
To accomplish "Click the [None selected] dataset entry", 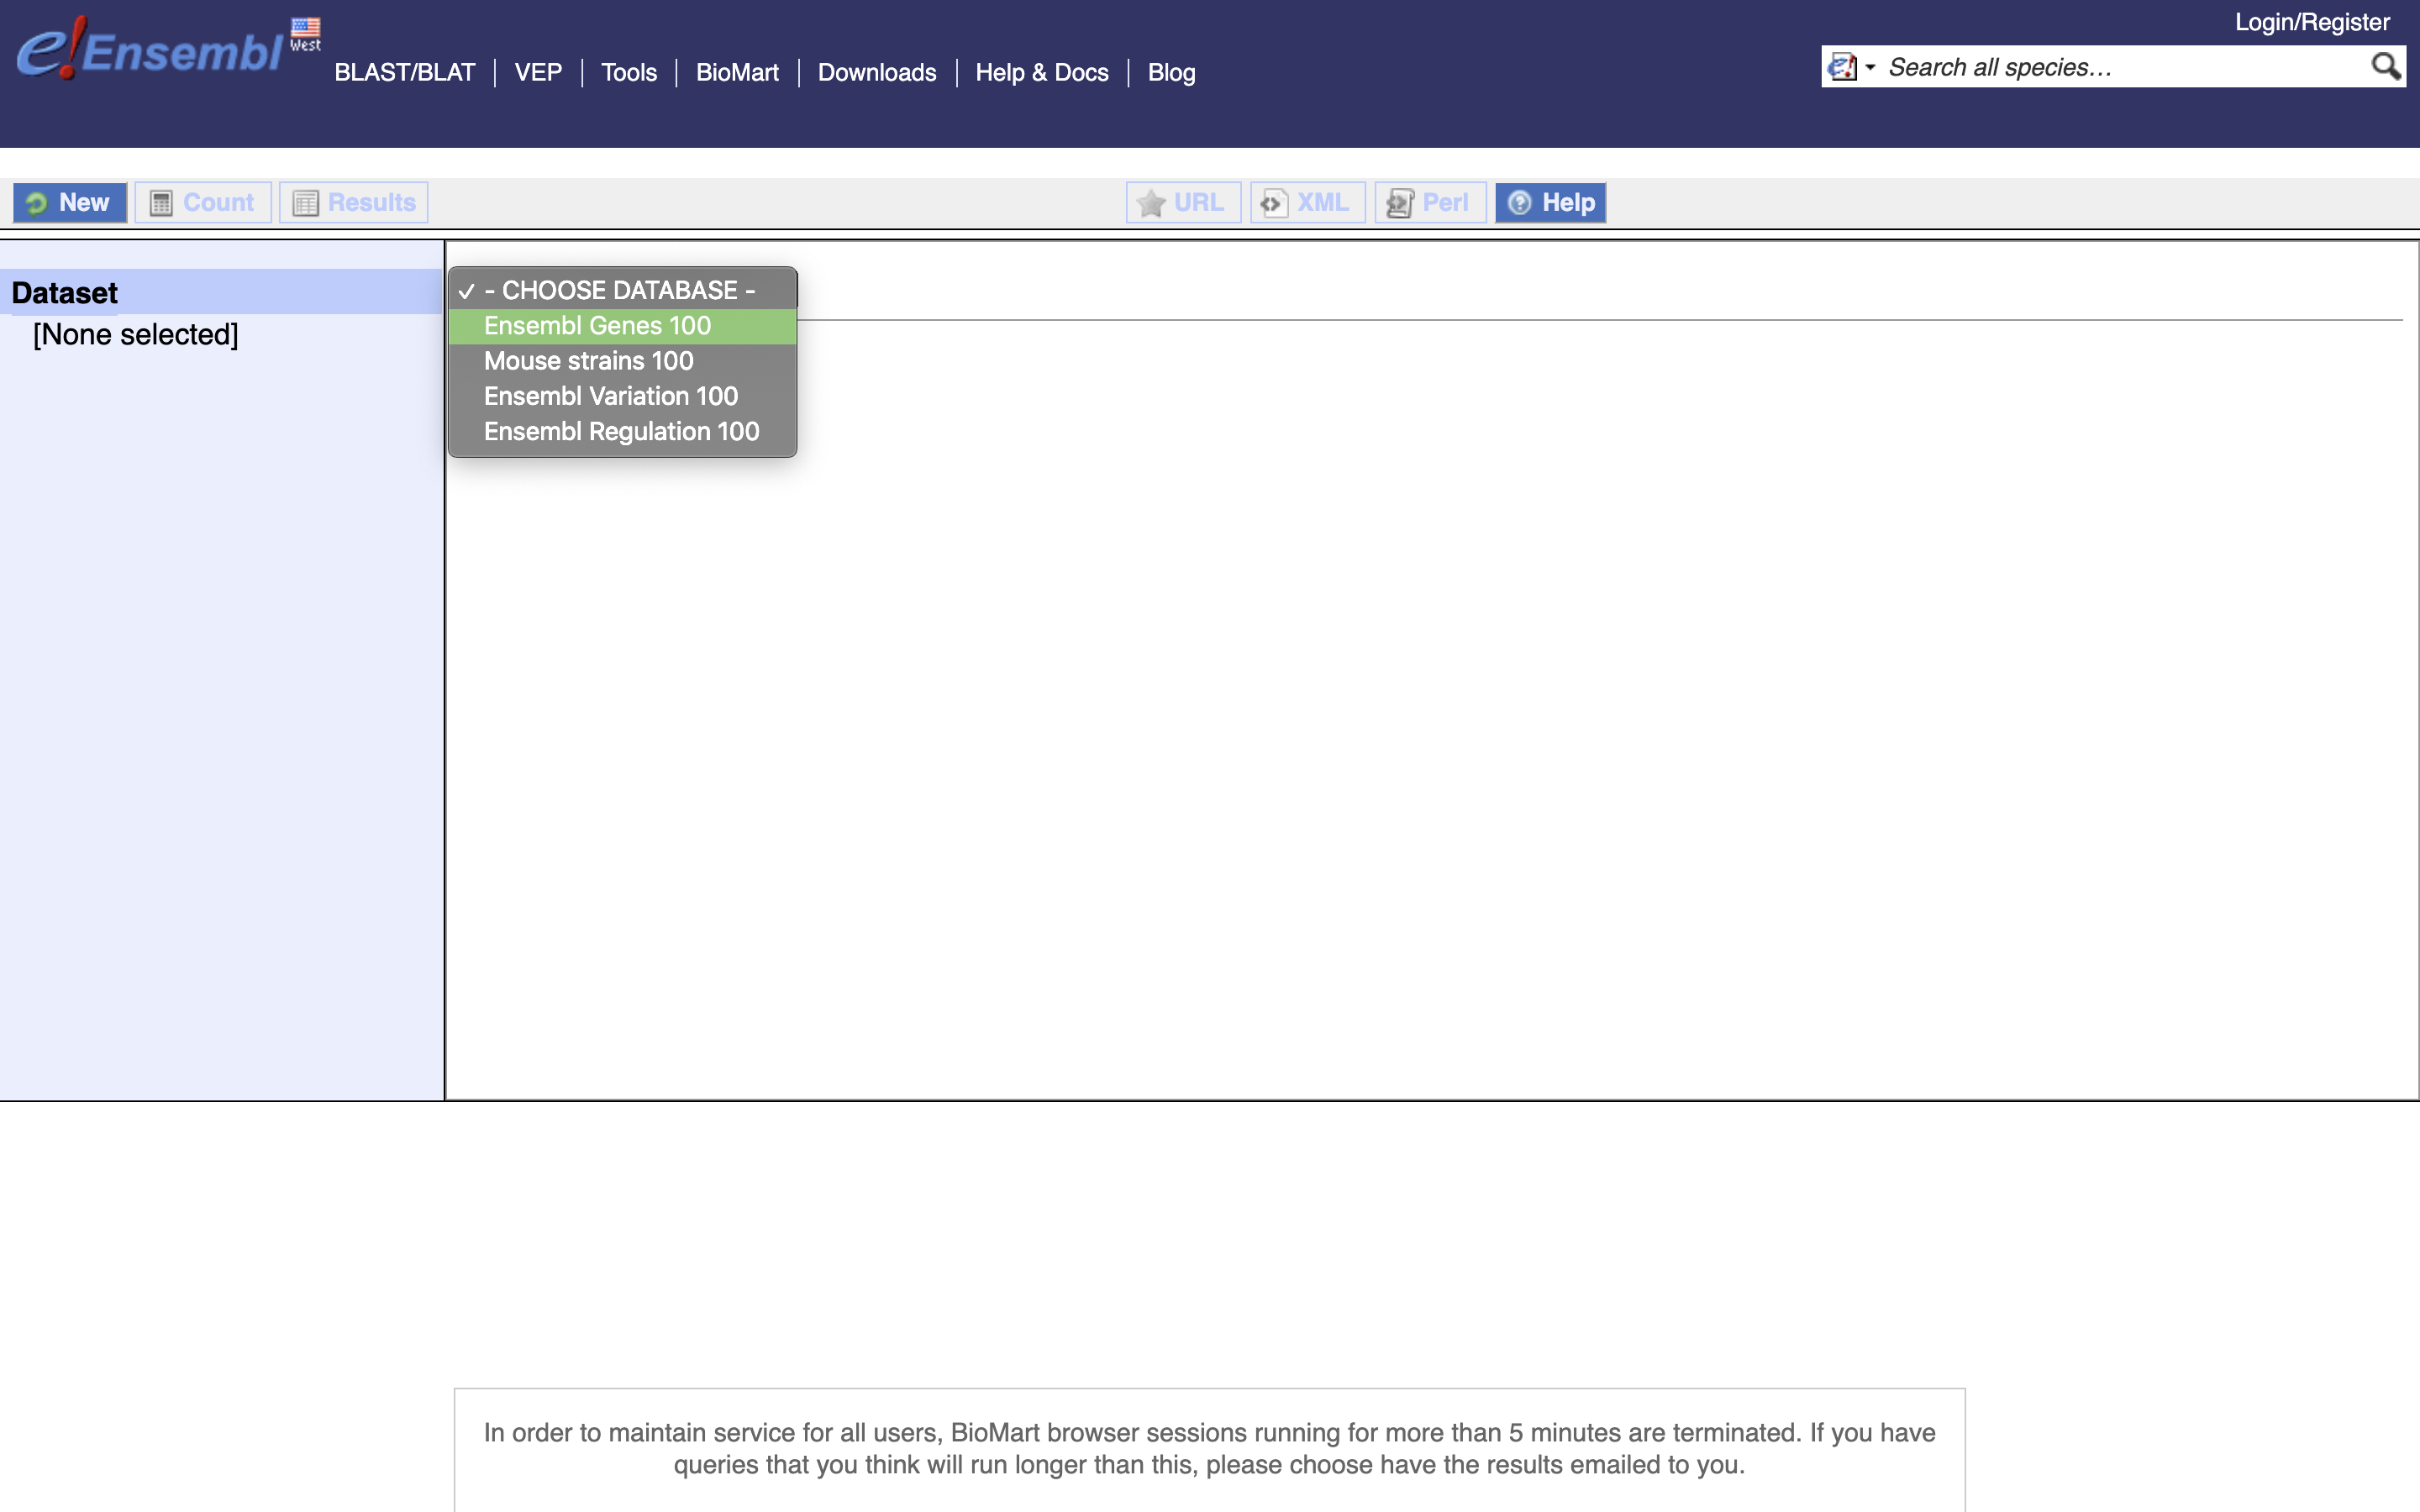I will tap(136, 335).
